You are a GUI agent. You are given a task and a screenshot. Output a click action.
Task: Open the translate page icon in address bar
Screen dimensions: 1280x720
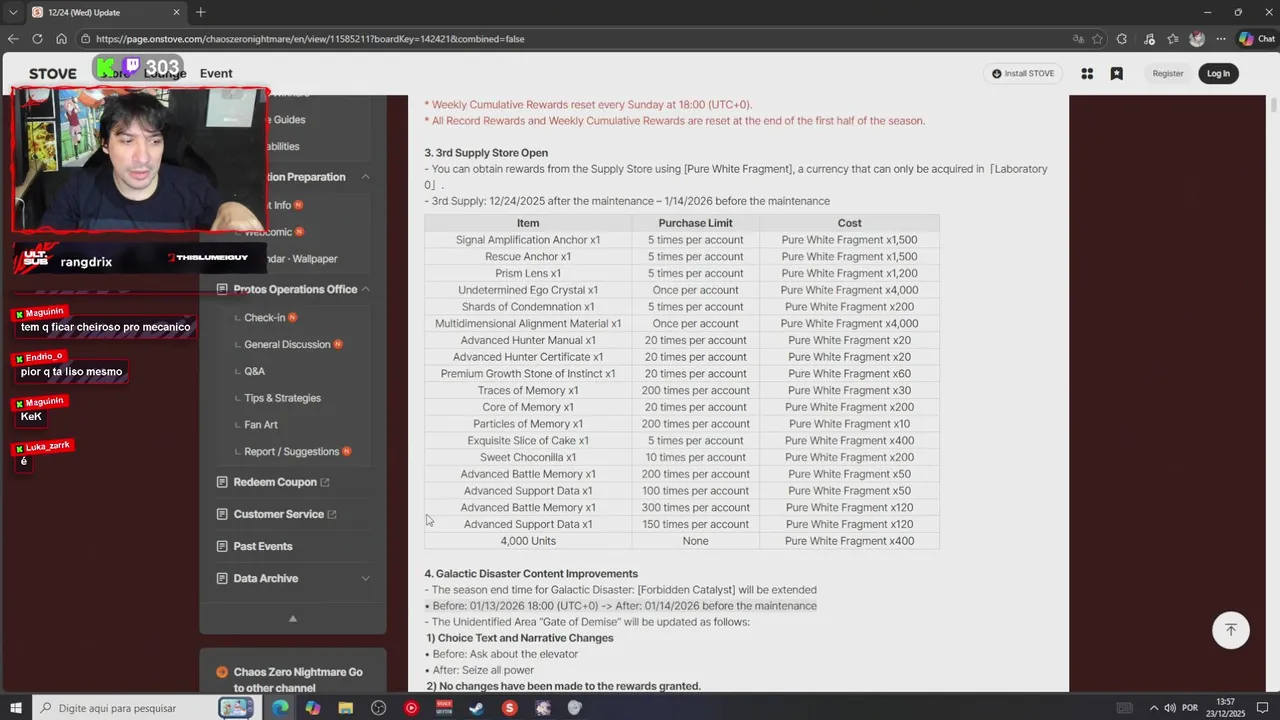(1078, 39)
